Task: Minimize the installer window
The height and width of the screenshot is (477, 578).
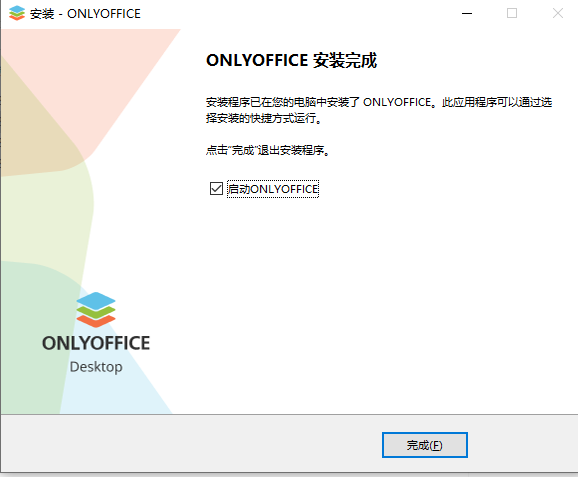Action: pyautogui.click(x=467, y=14)
